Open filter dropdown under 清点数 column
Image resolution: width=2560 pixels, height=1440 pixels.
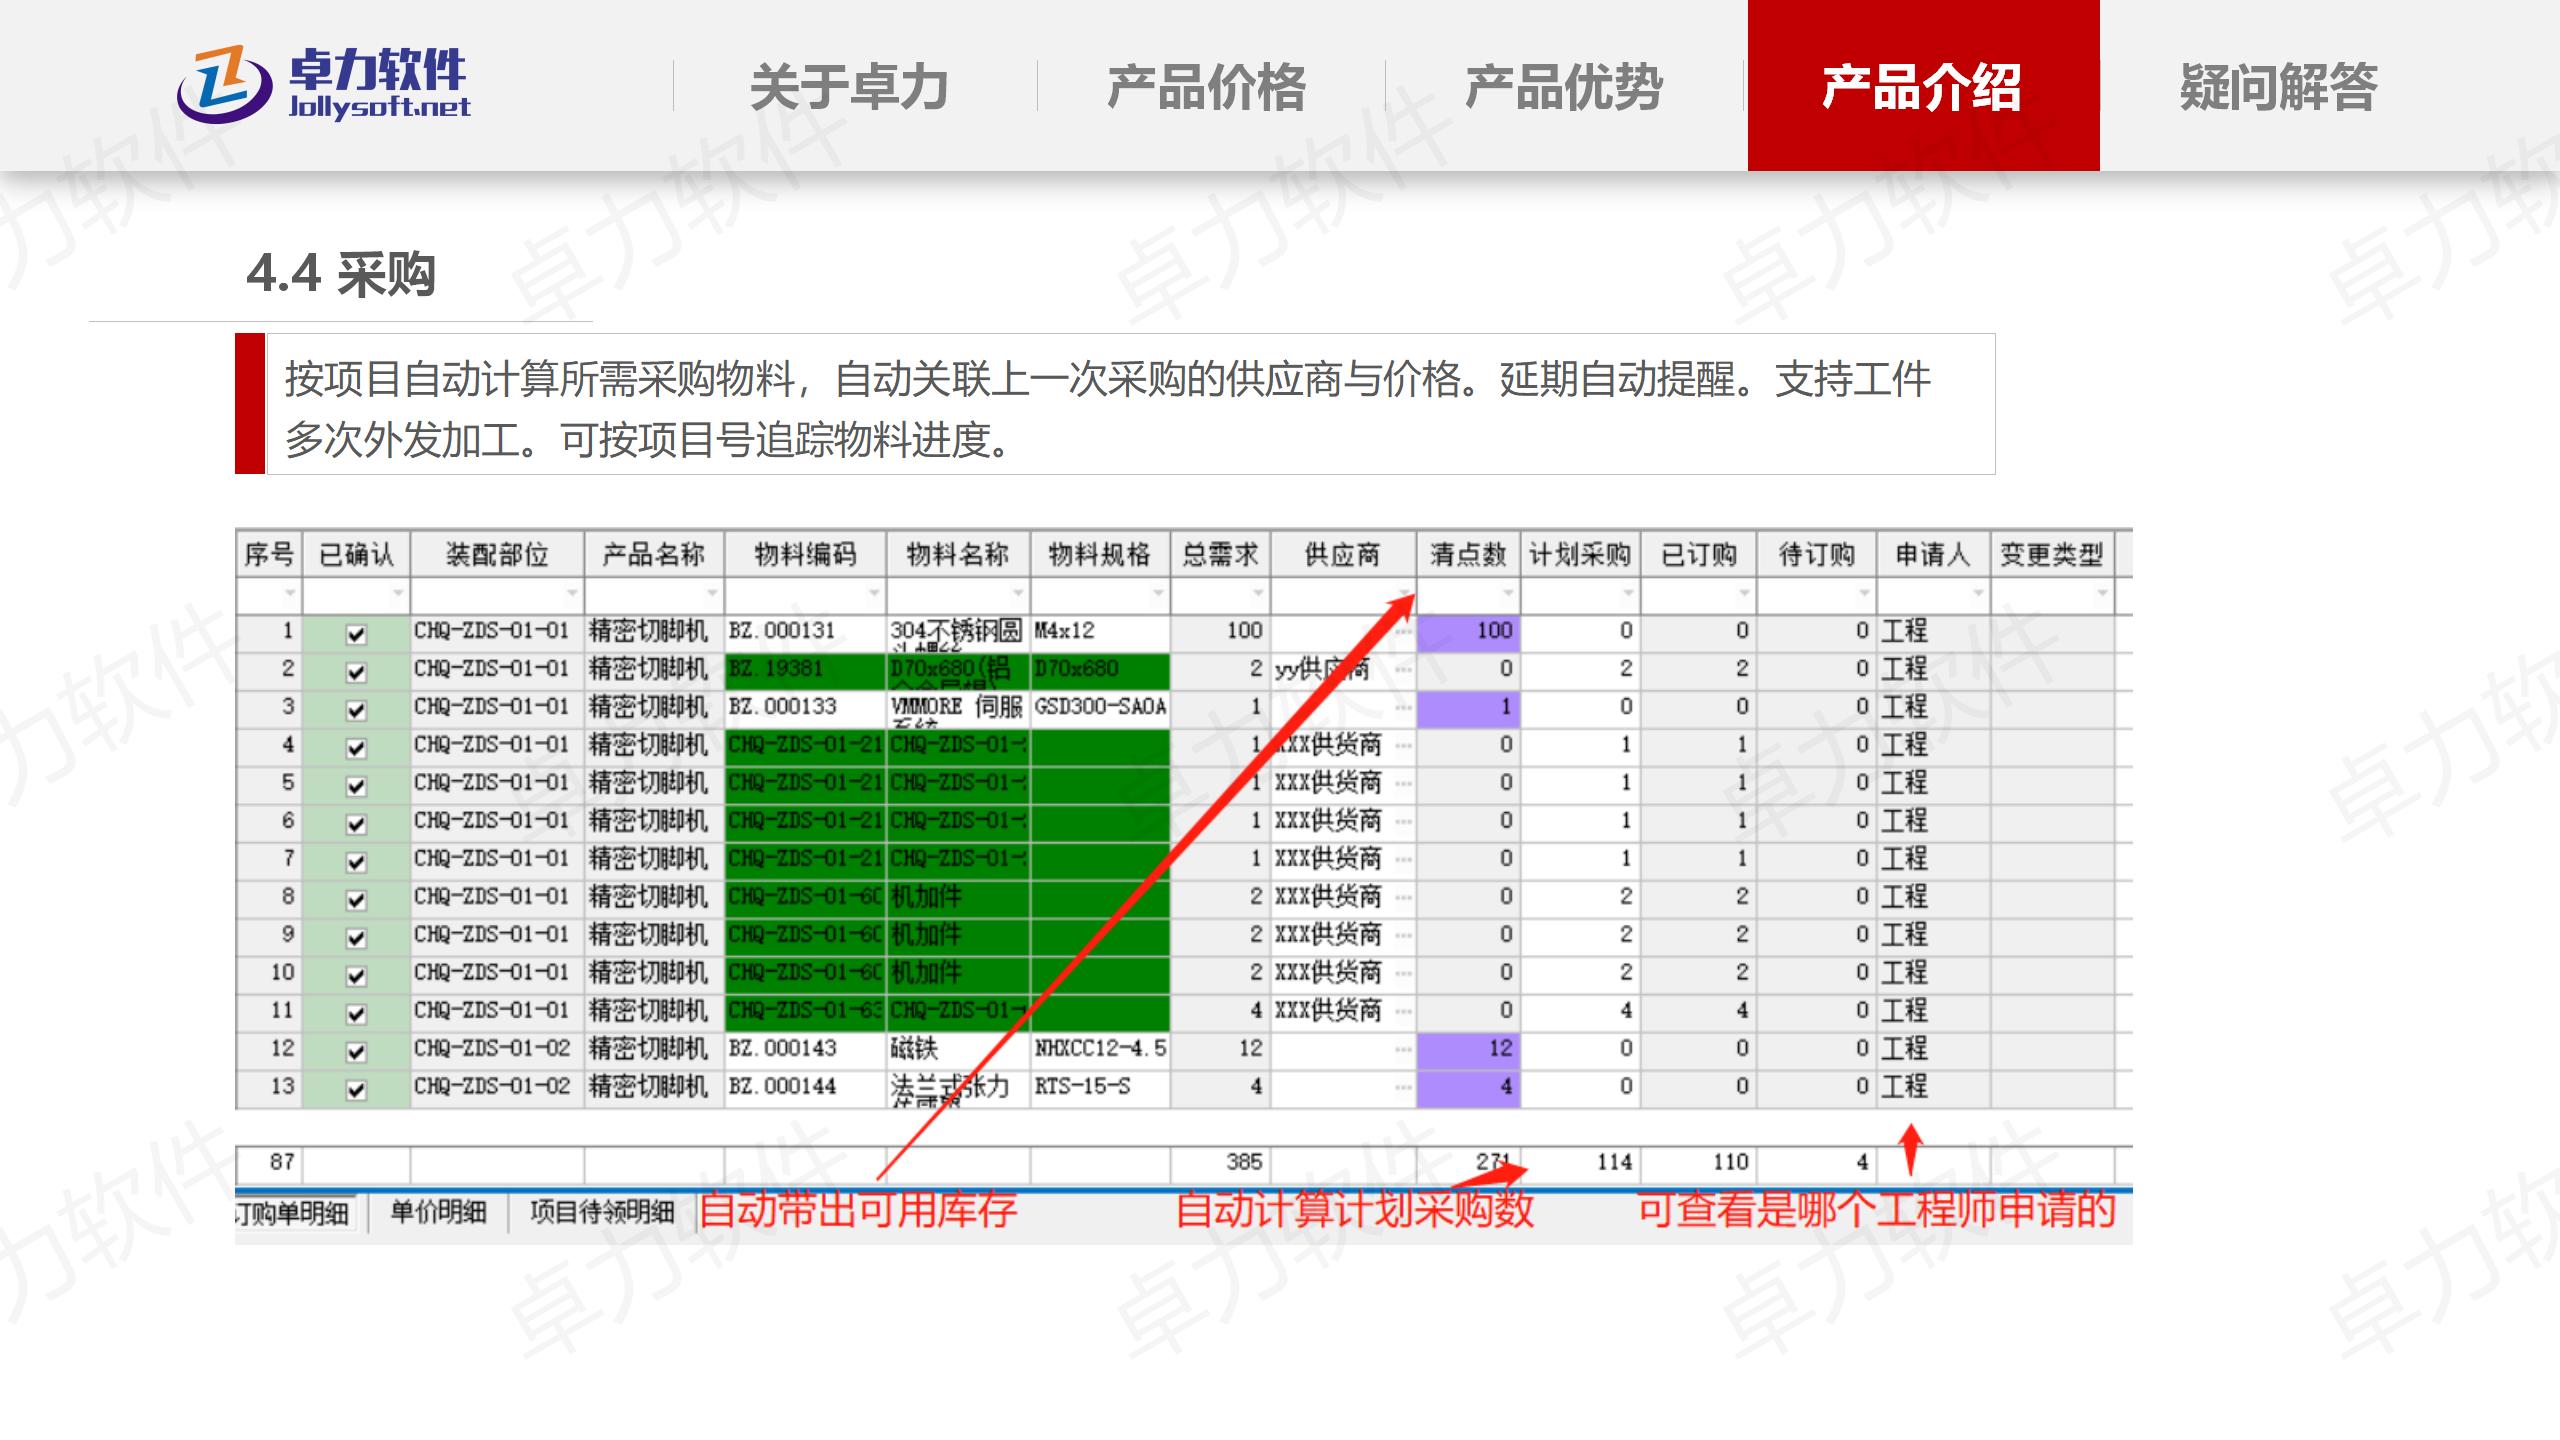click(x=1508, y=594)
